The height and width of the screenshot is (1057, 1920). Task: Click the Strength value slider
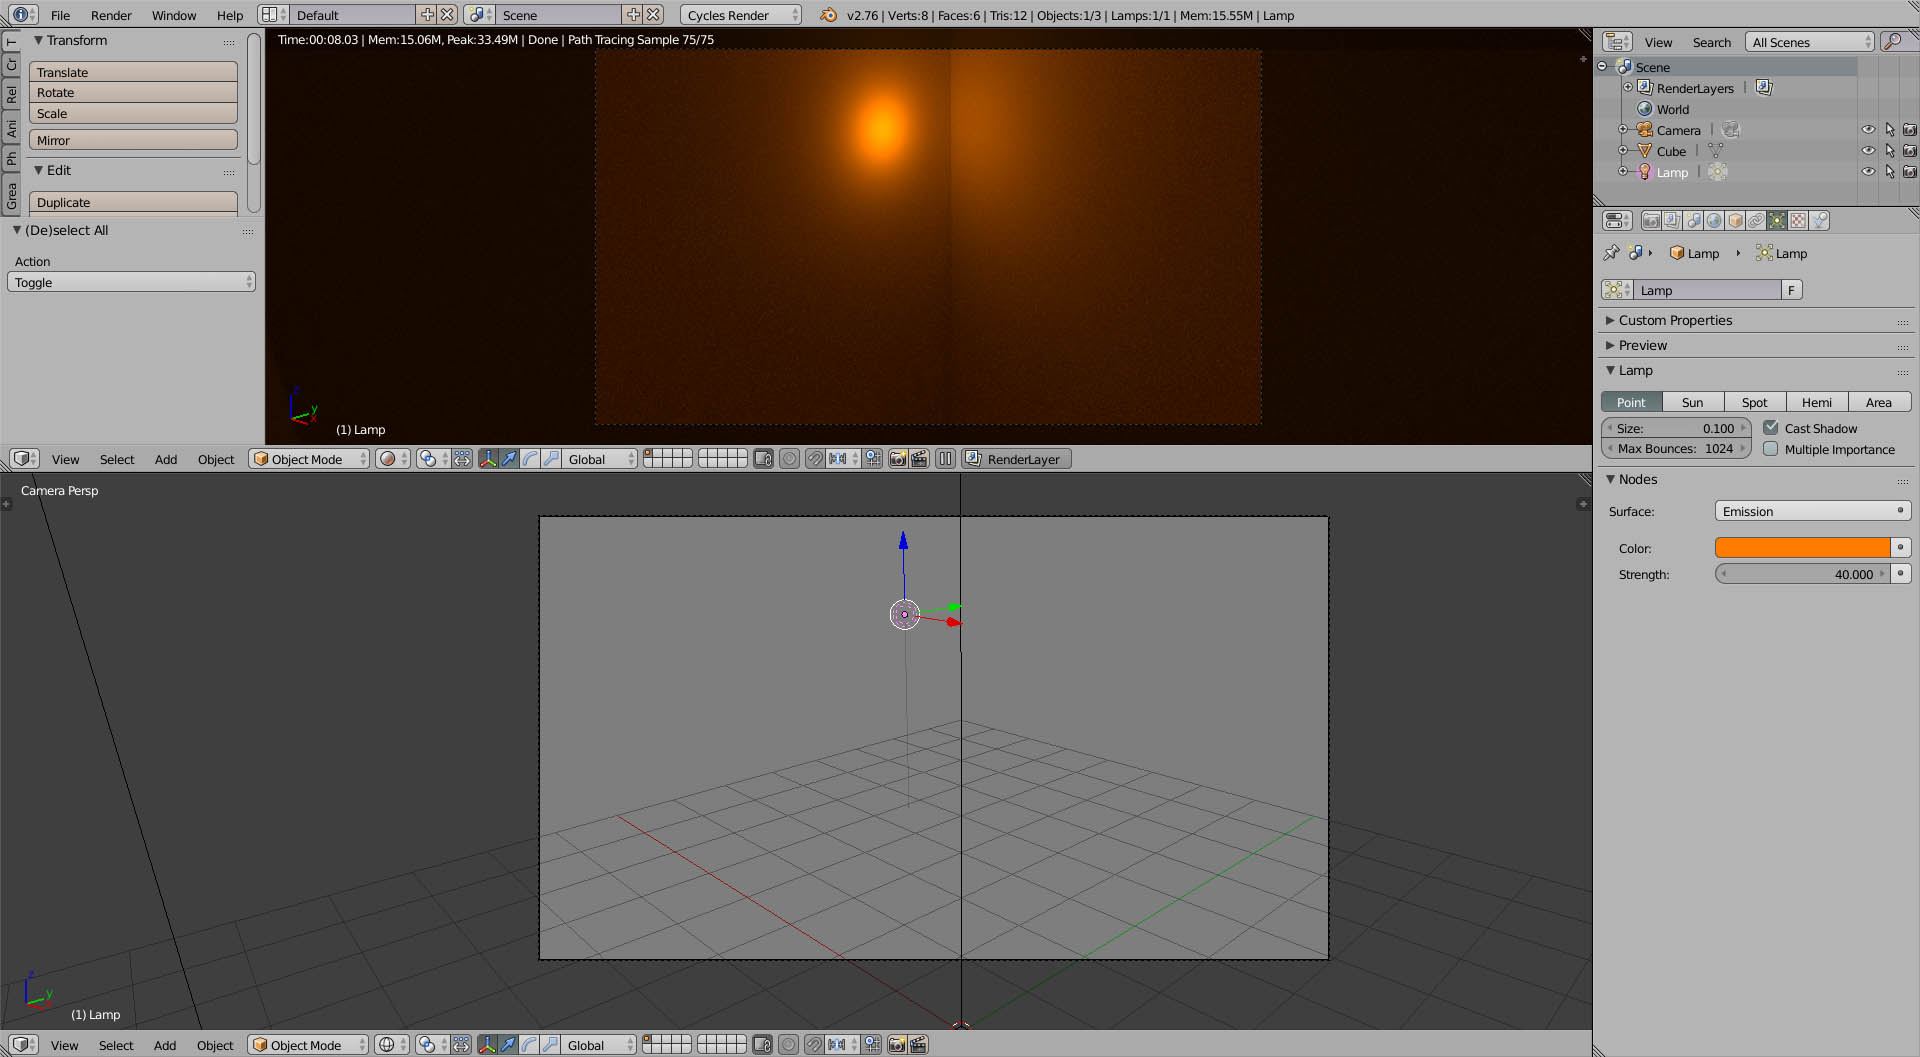(x=1802, y=574)
